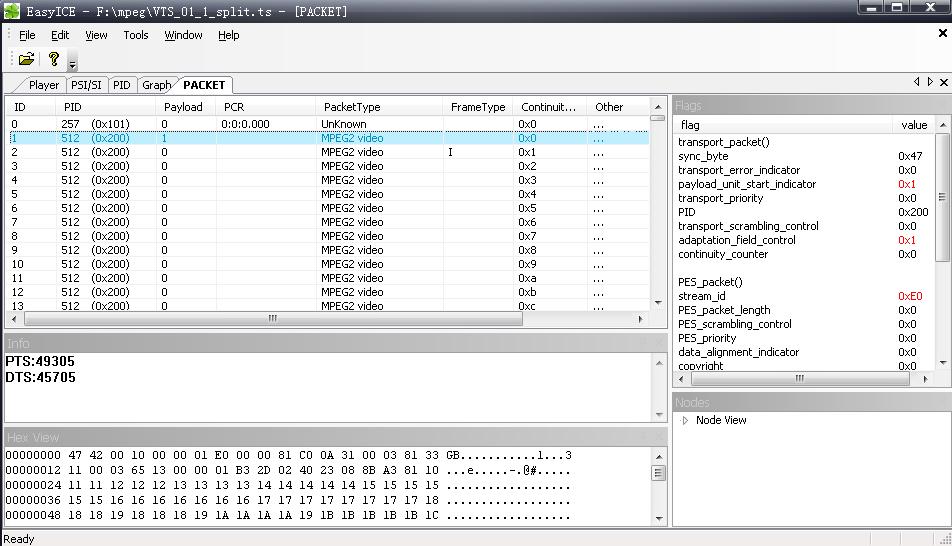Screen dimensions: 952x546
Task: Select adaptation_field_control flag row
Action: click(804, 240)
